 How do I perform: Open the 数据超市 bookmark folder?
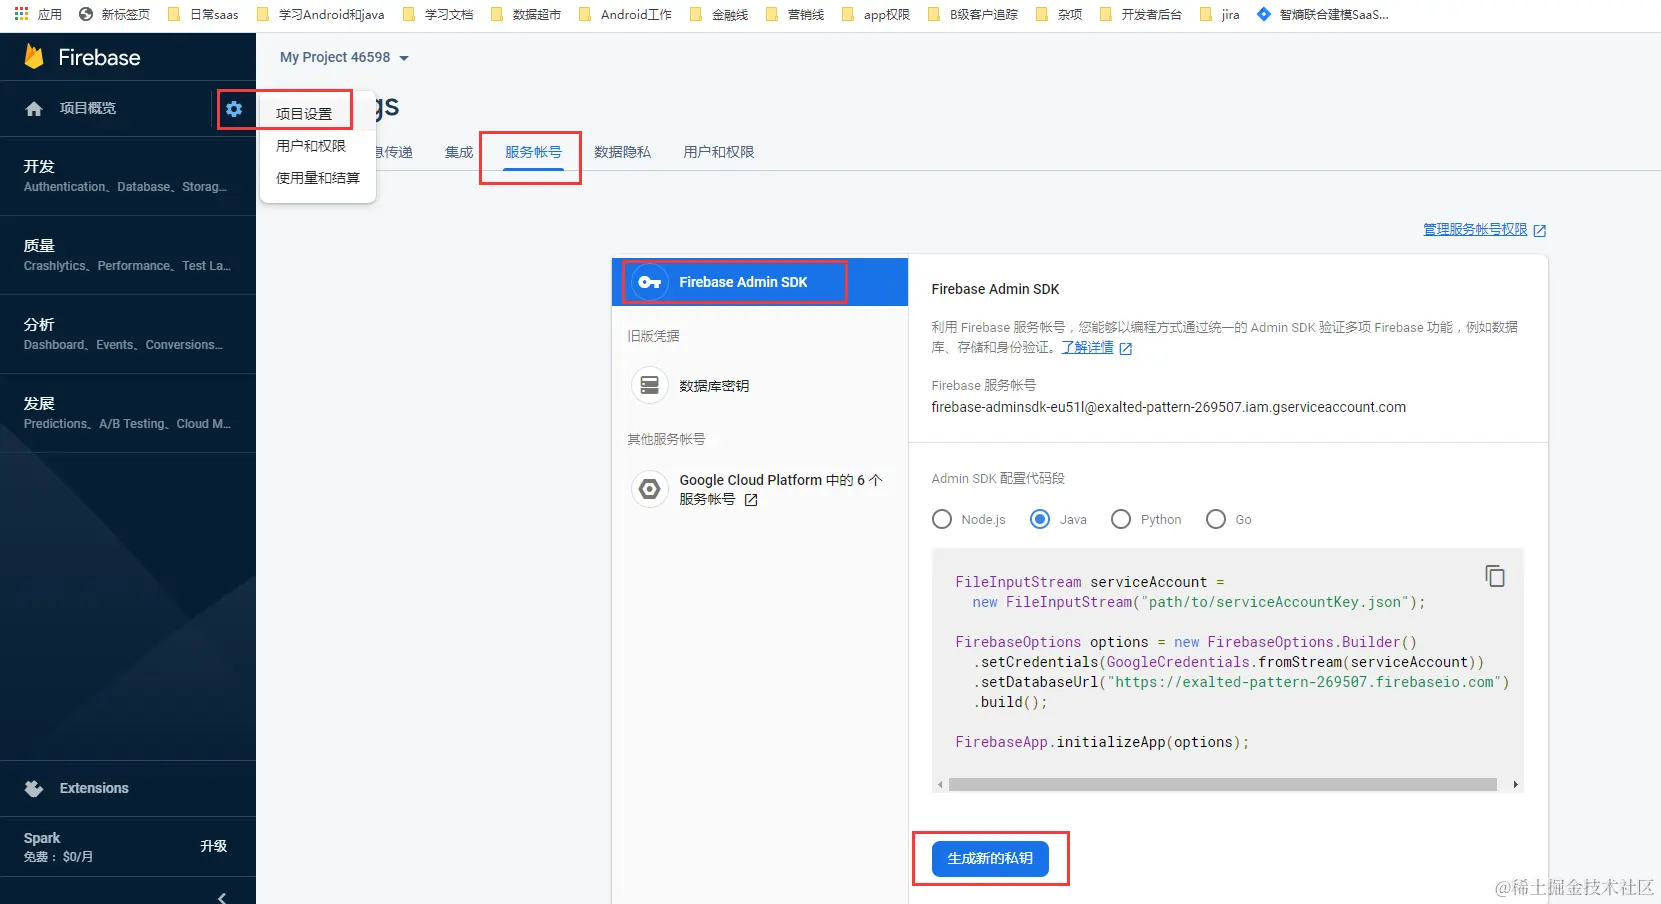[x=525, y=14]
